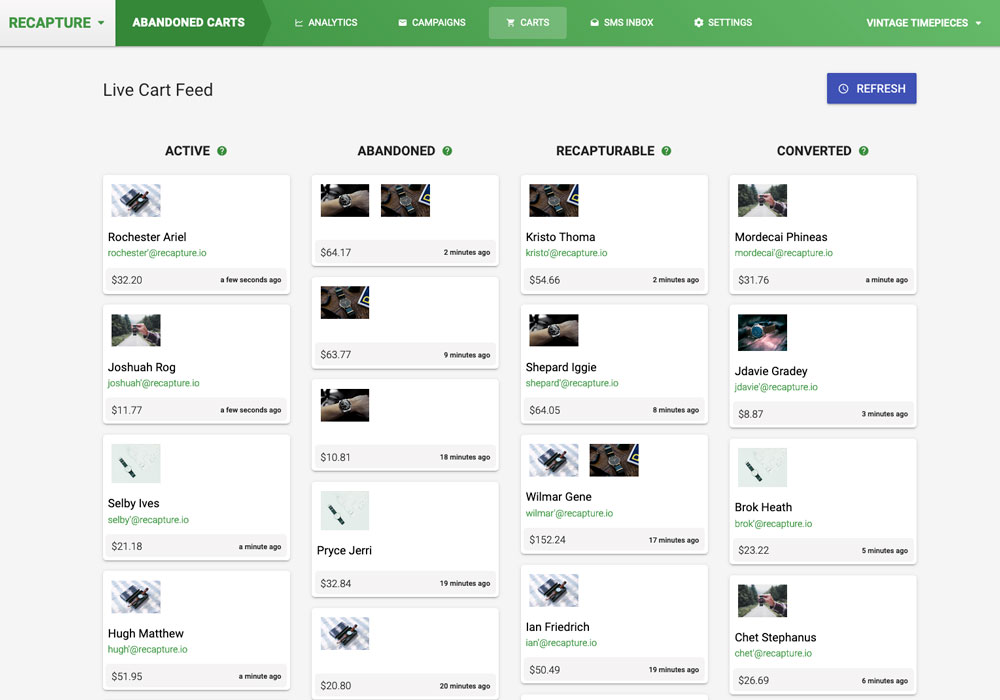
Task: Open Joshuah Rog's product thumbnail
Action: click(x=136, y=330)
